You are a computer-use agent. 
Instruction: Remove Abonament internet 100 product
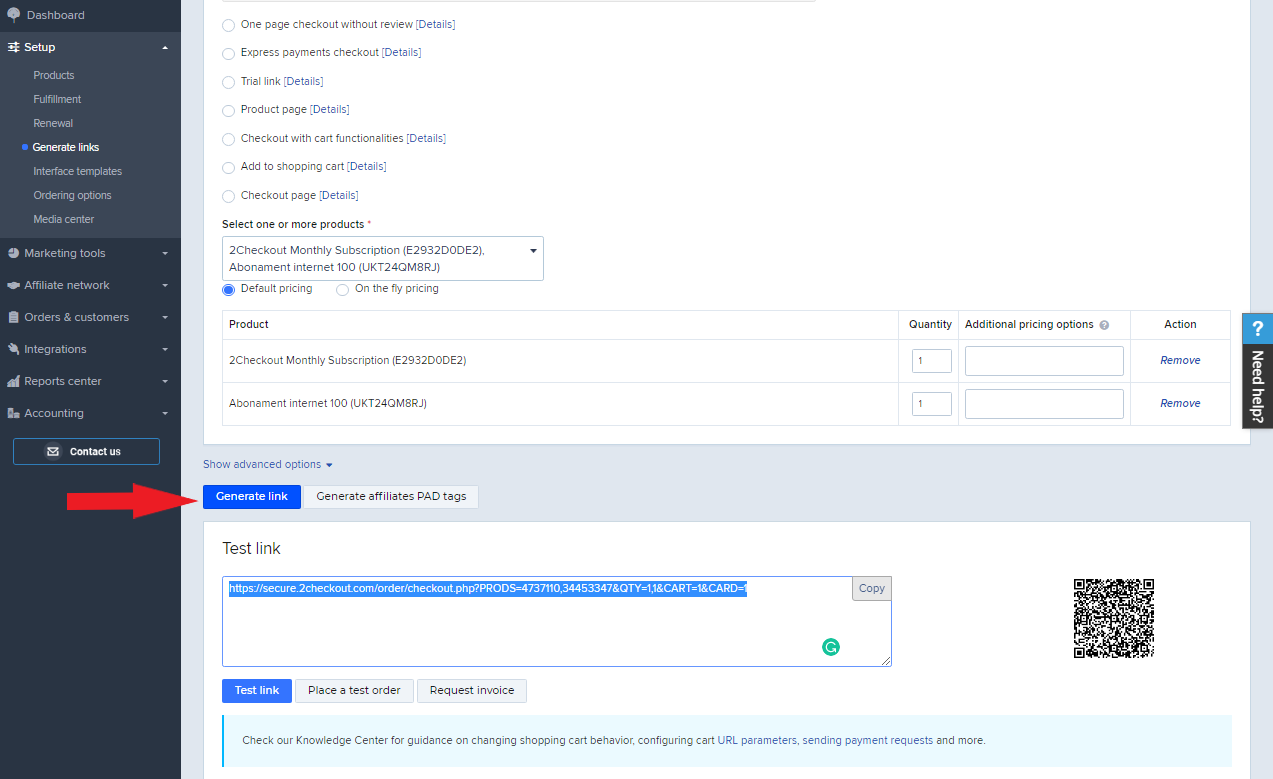pos(1180,403)
